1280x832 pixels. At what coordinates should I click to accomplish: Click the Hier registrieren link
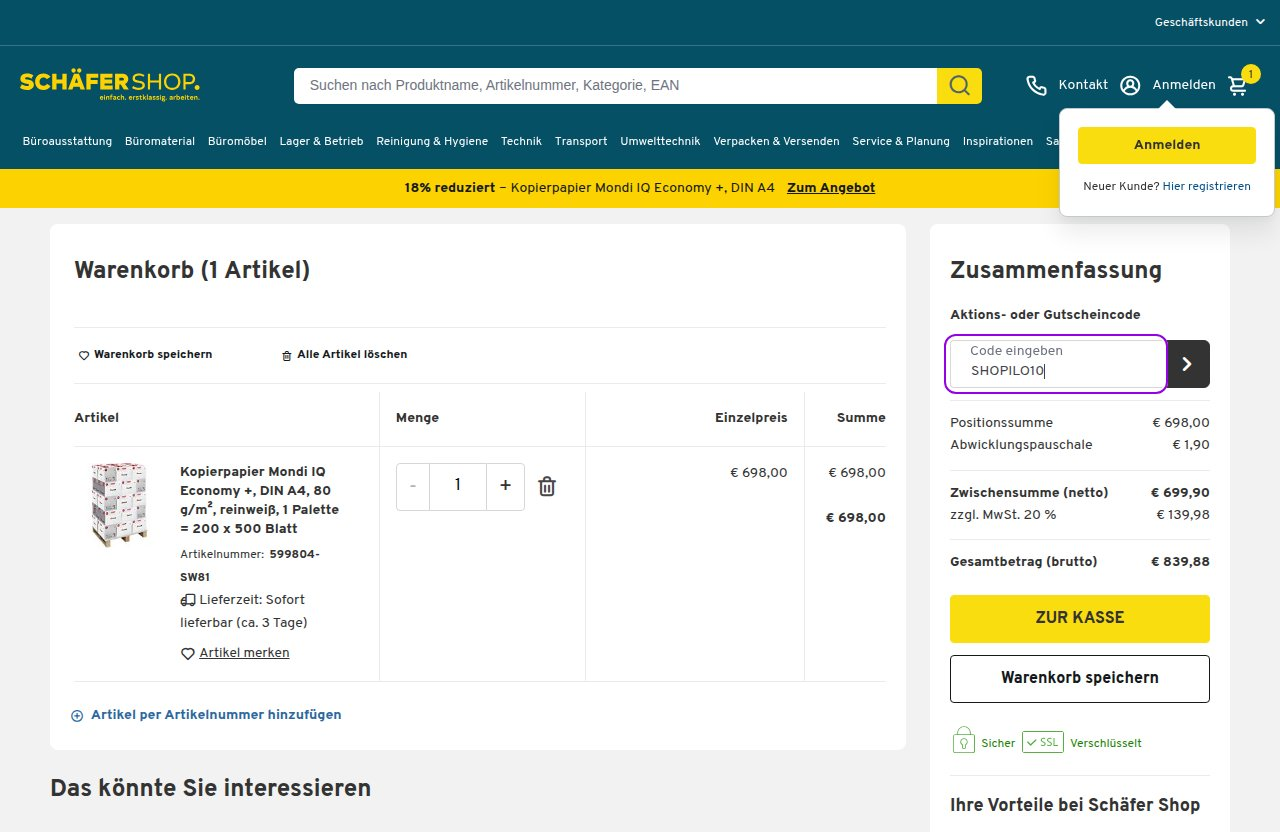click(1206, 186)
